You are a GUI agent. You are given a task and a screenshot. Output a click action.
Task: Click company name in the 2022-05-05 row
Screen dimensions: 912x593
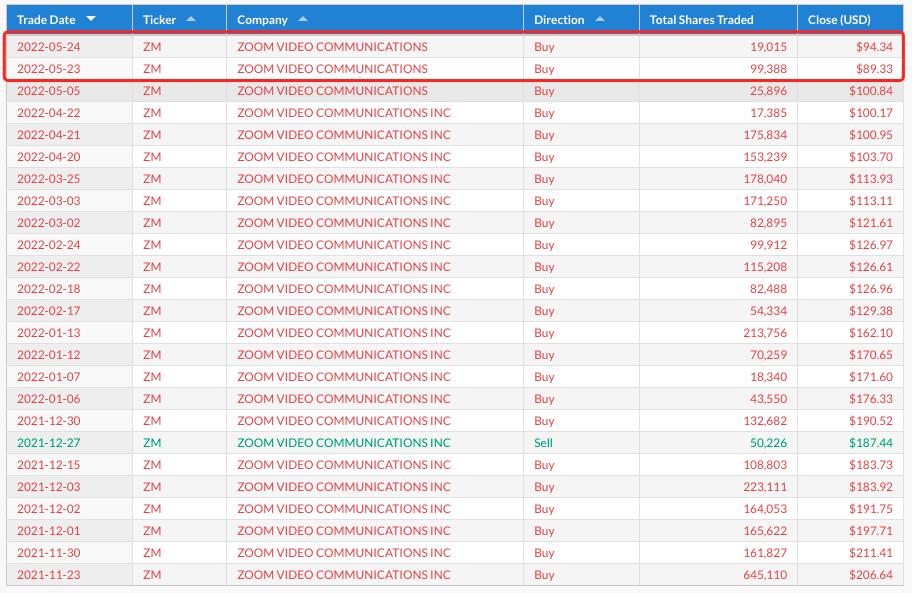point(332,91)
